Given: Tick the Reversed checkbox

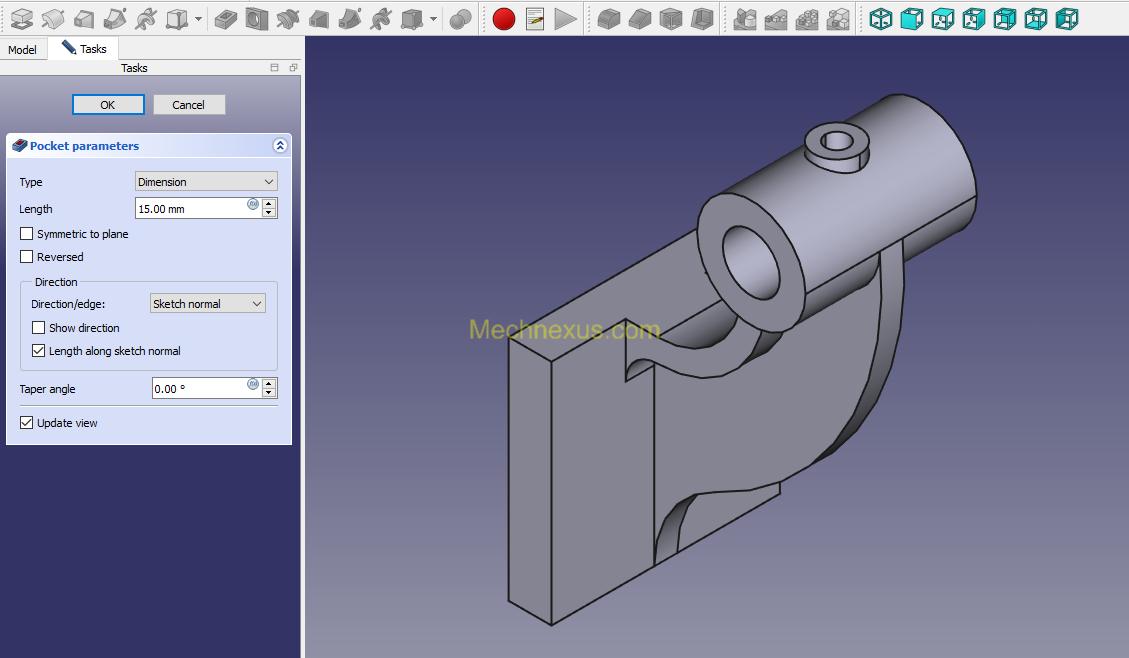Looking at the screenshot, I should pyautogui.click(x=27, y=257).
